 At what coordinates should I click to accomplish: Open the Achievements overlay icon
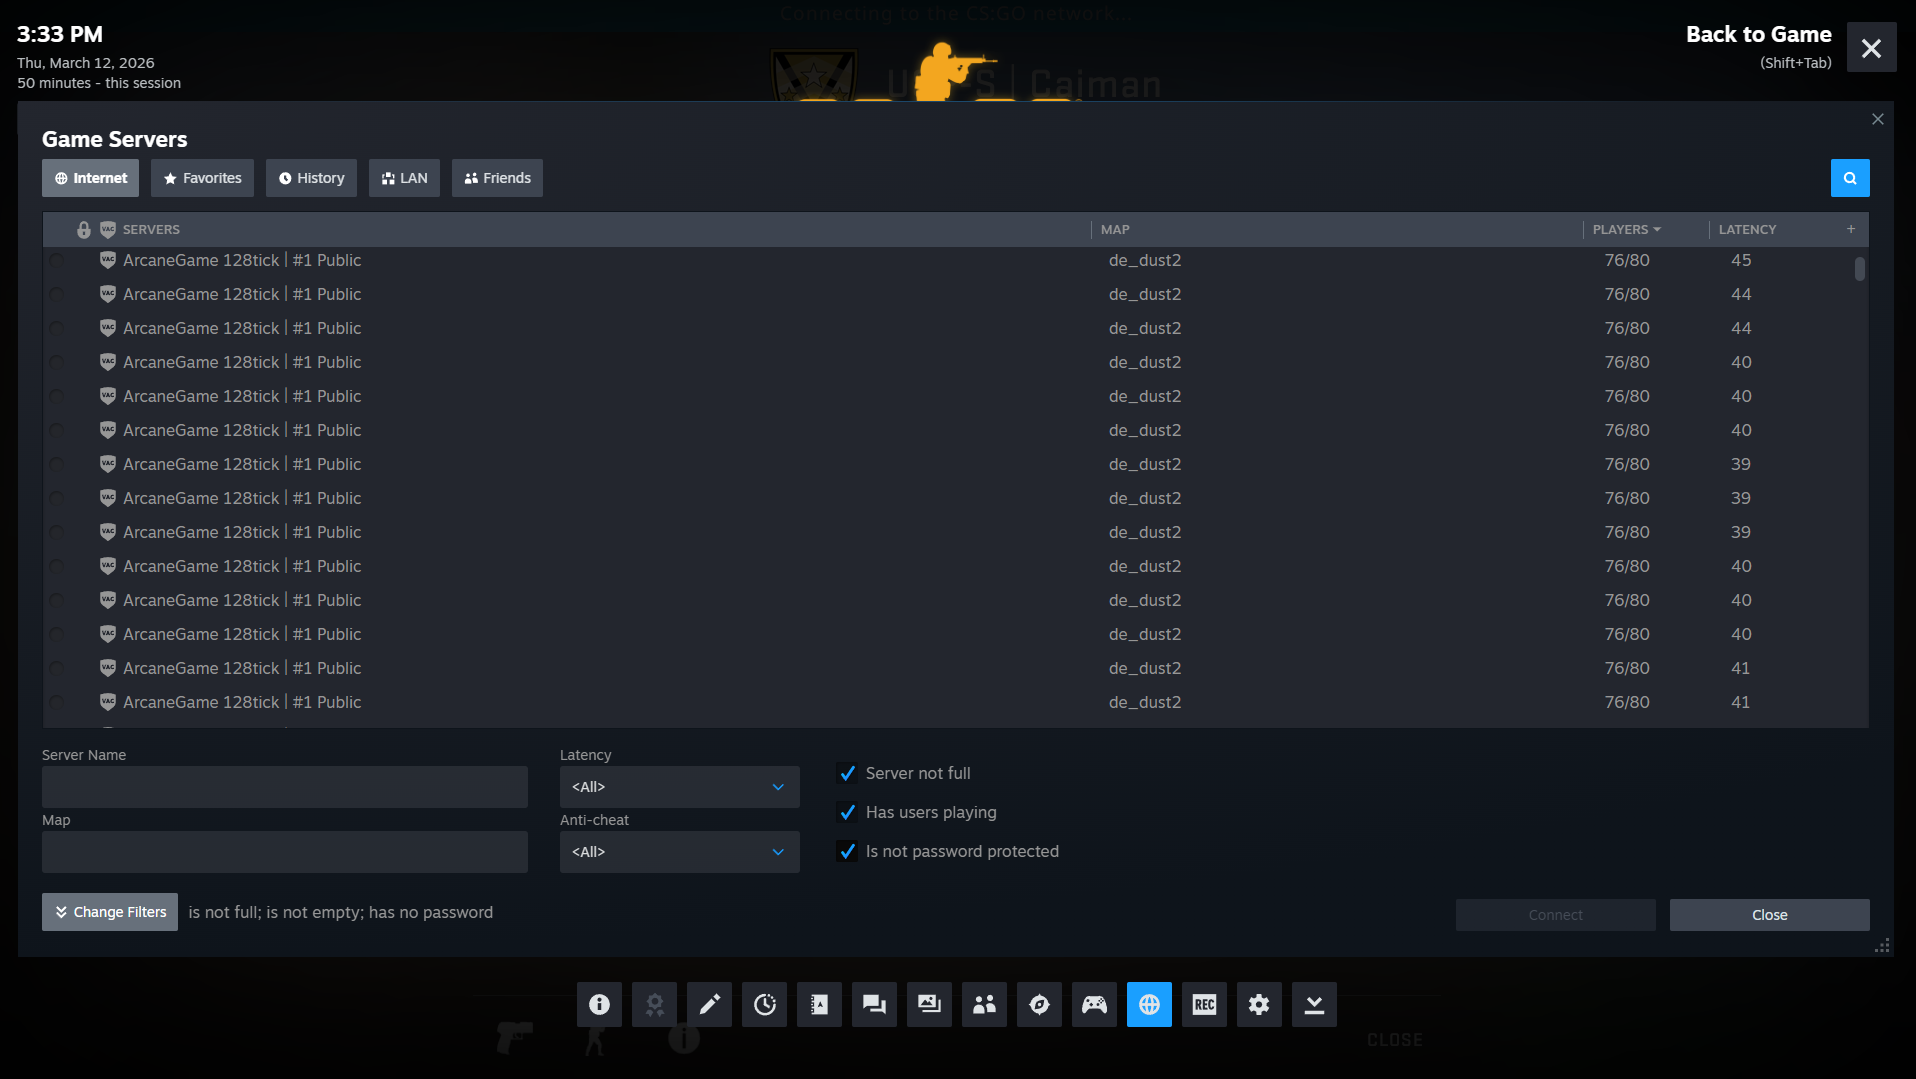click(x=654, y=1004)
